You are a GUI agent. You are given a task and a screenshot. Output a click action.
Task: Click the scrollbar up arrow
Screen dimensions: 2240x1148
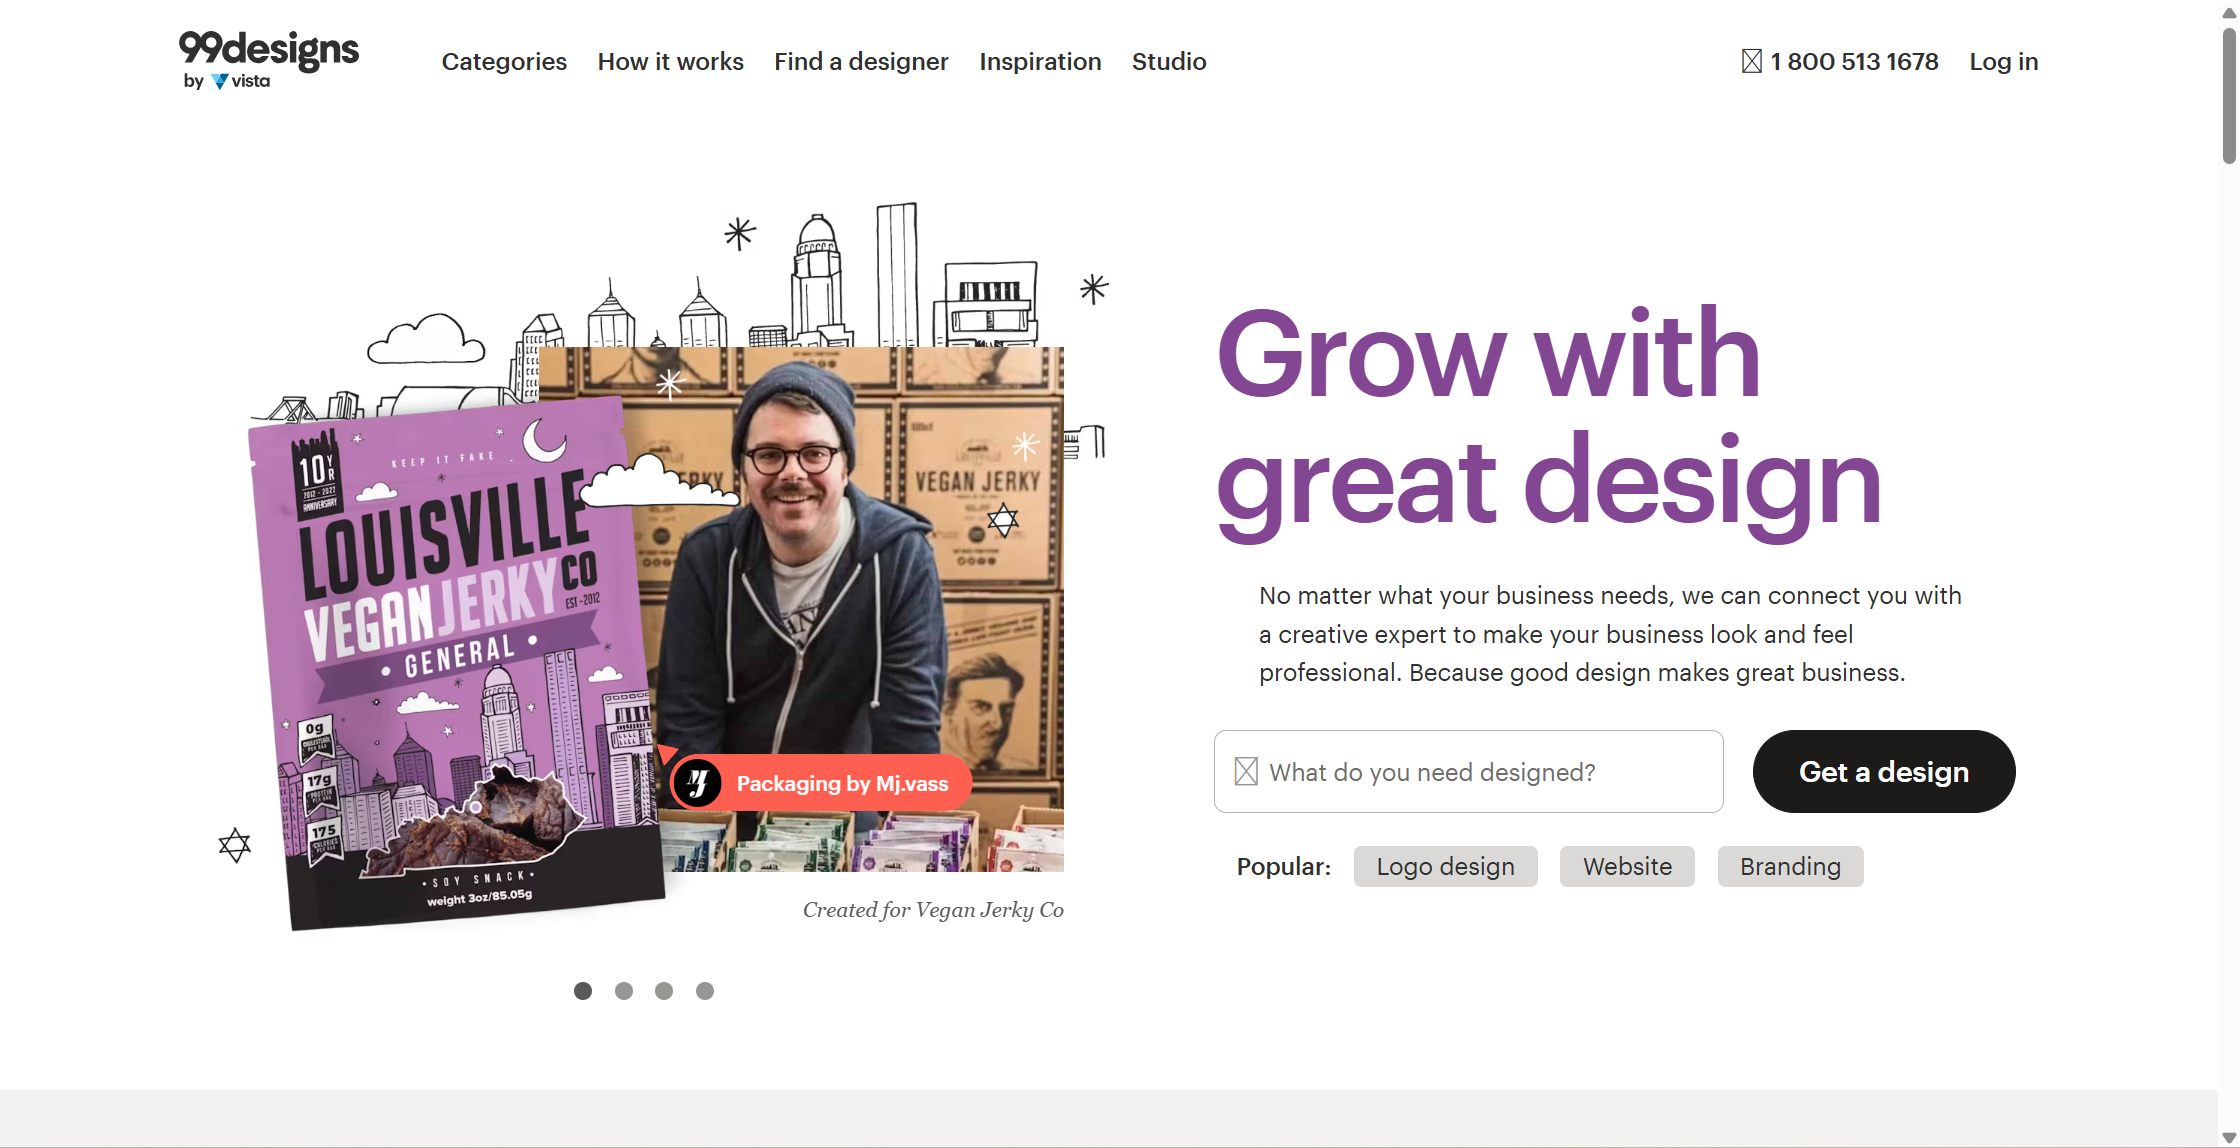(x=2229, y=11)
